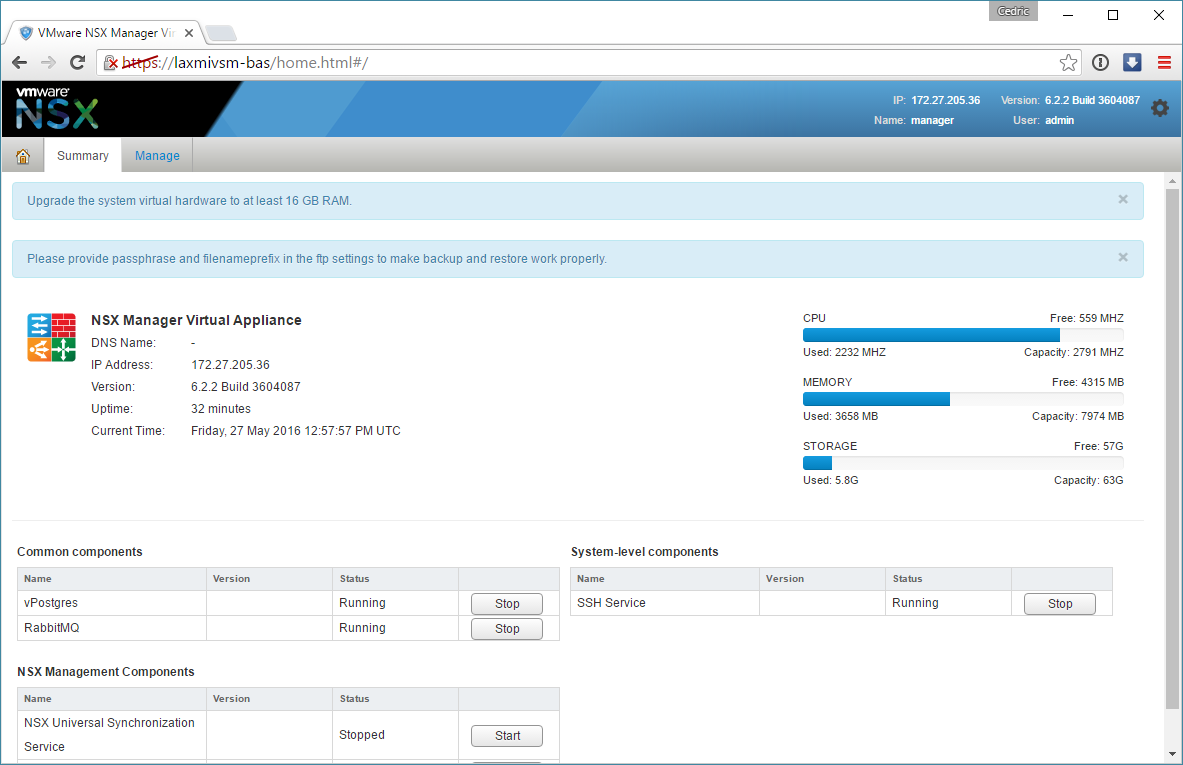
Task: Click the scrollbar down arrow
Action: tap(1172, 754)
